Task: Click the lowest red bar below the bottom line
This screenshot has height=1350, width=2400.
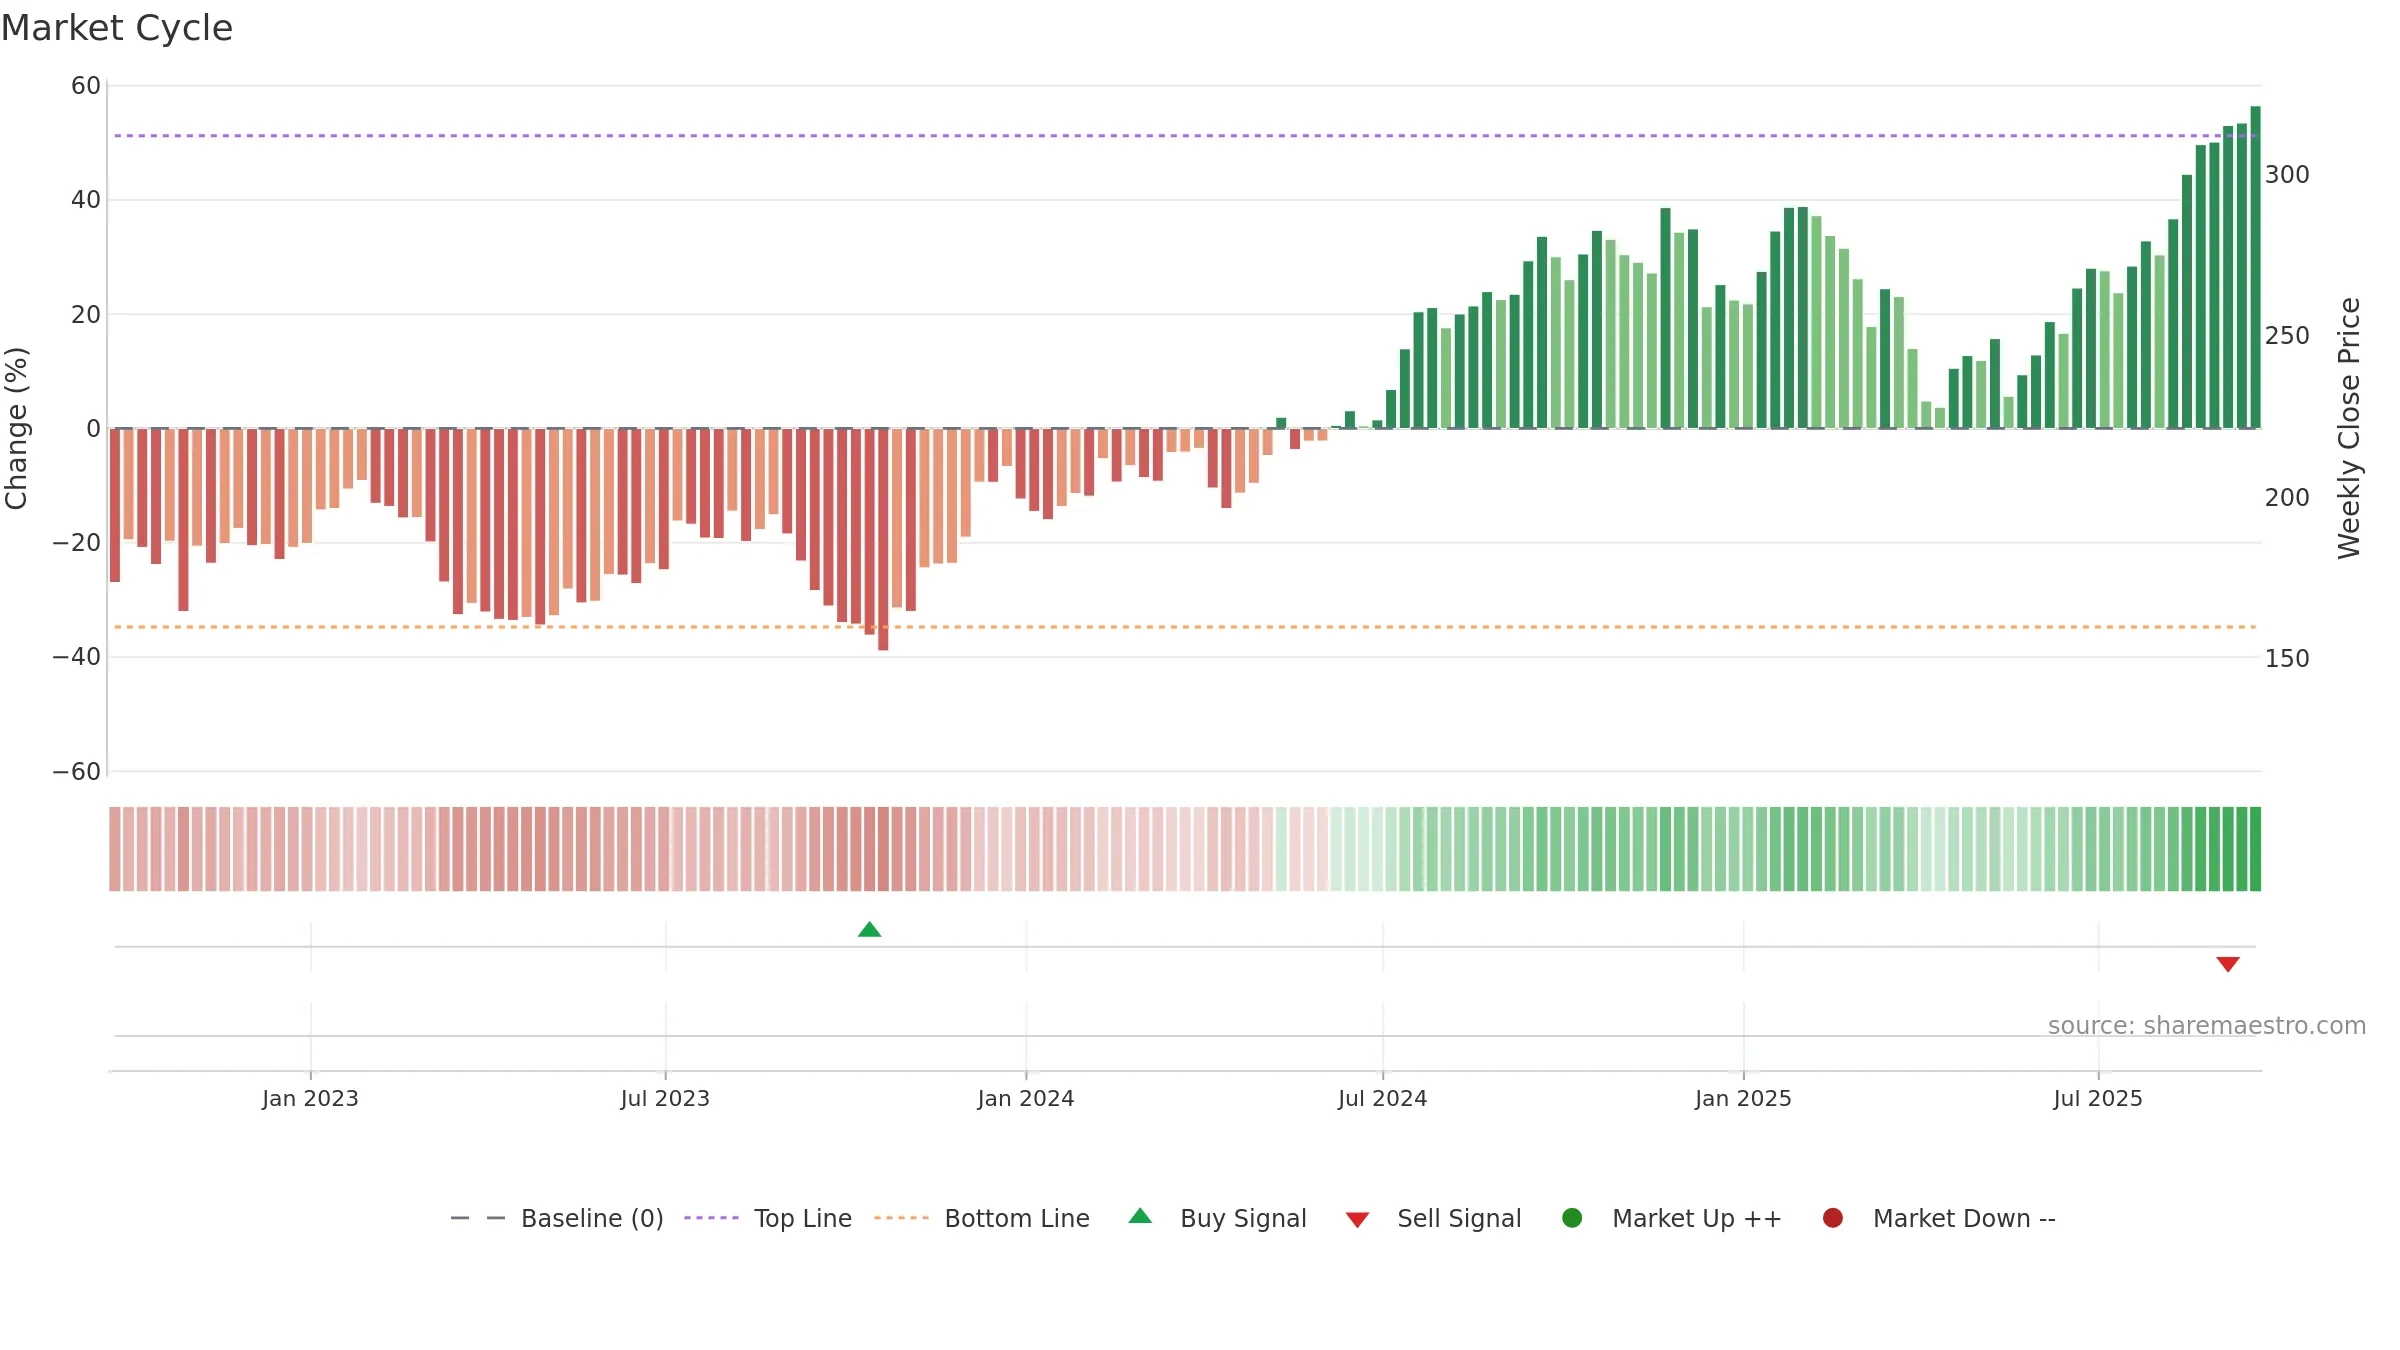Action: (x=883, y=540)
